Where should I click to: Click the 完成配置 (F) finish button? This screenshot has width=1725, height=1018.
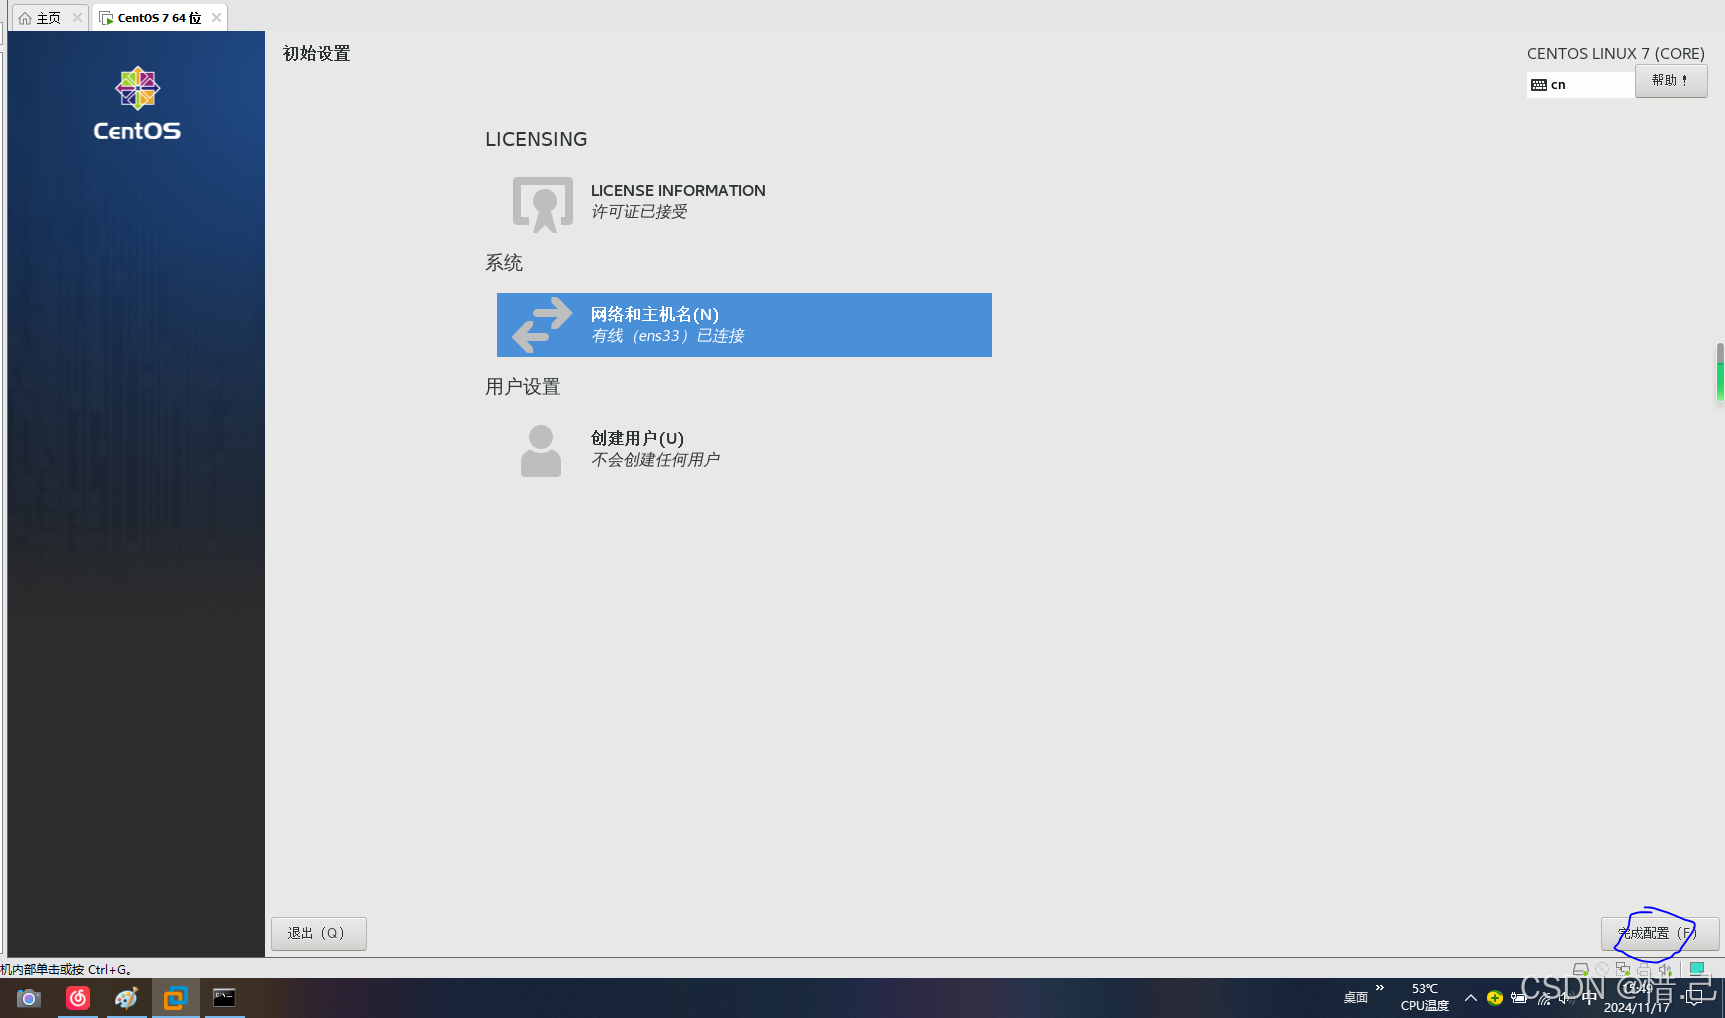1660,933
